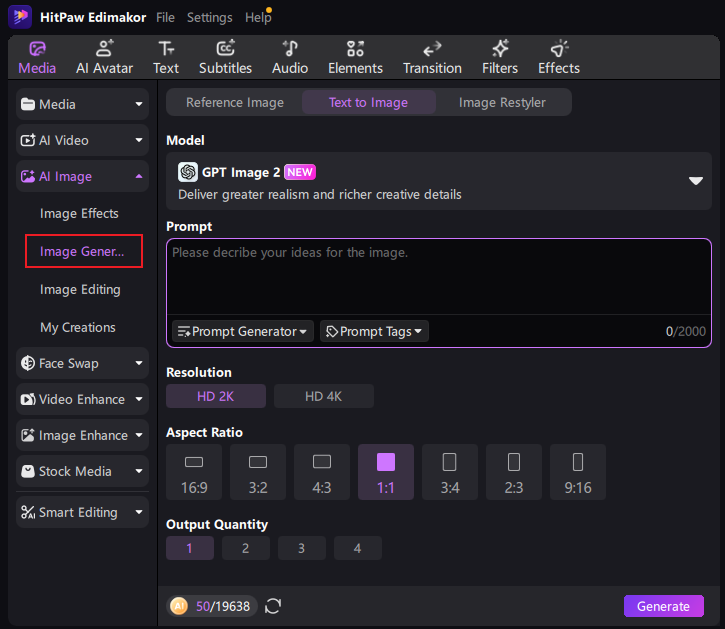Expand the Video Enhance sidebar arrow
This screenshot has width=725, height=629.
coord(139,399)
